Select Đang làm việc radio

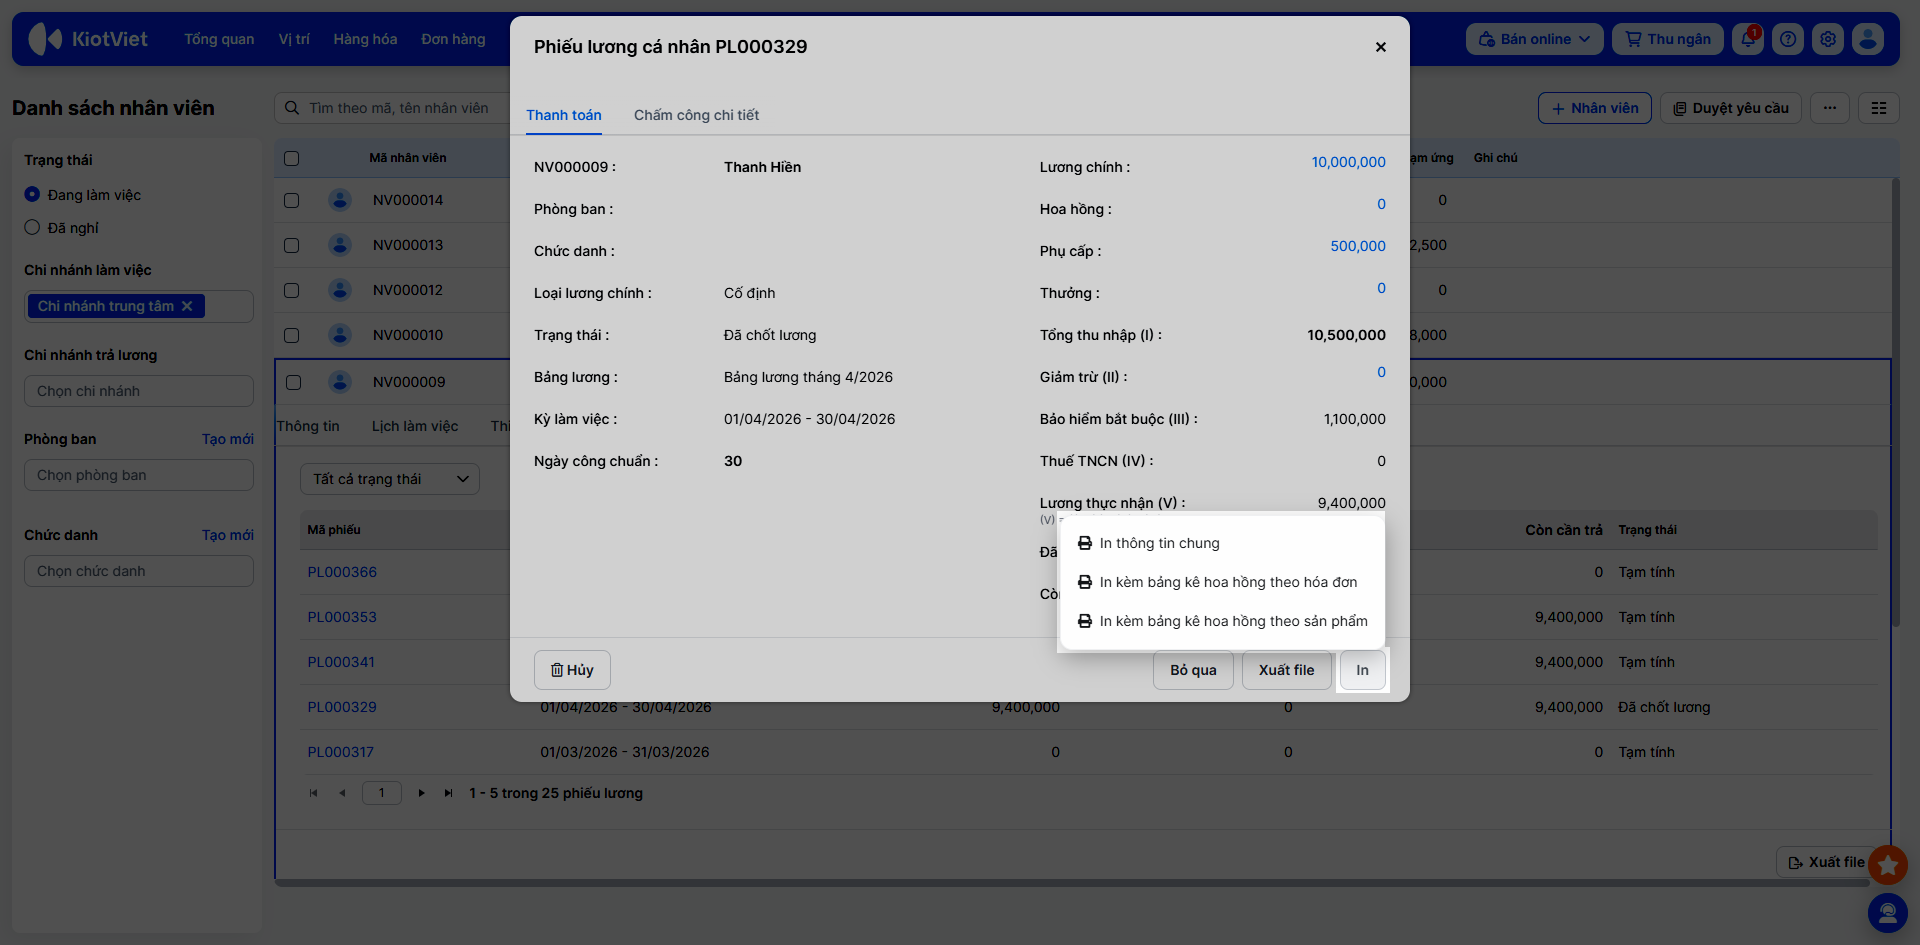(32, 195)
